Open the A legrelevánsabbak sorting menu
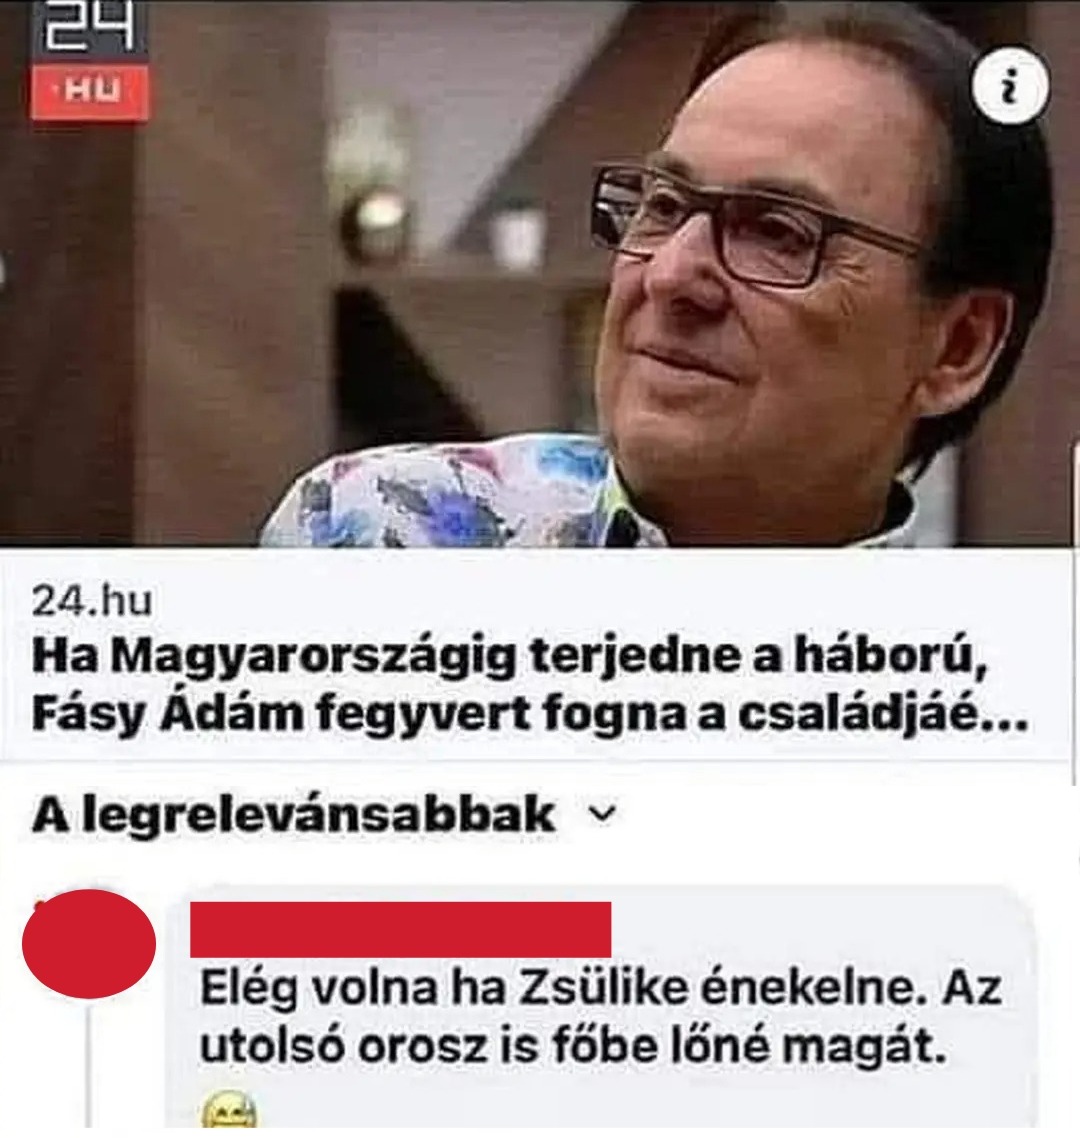This screenshot has height=1138, width=1080. [324, 815]
